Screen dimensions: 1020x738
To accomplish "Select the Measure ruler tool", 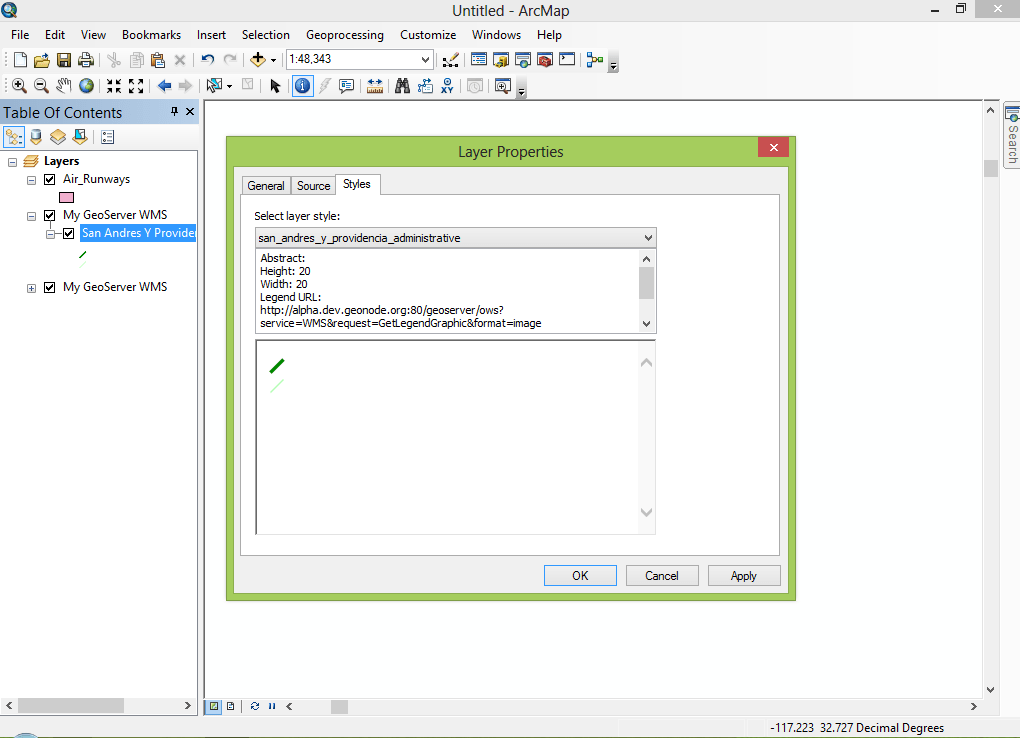I will click(375, 86).
